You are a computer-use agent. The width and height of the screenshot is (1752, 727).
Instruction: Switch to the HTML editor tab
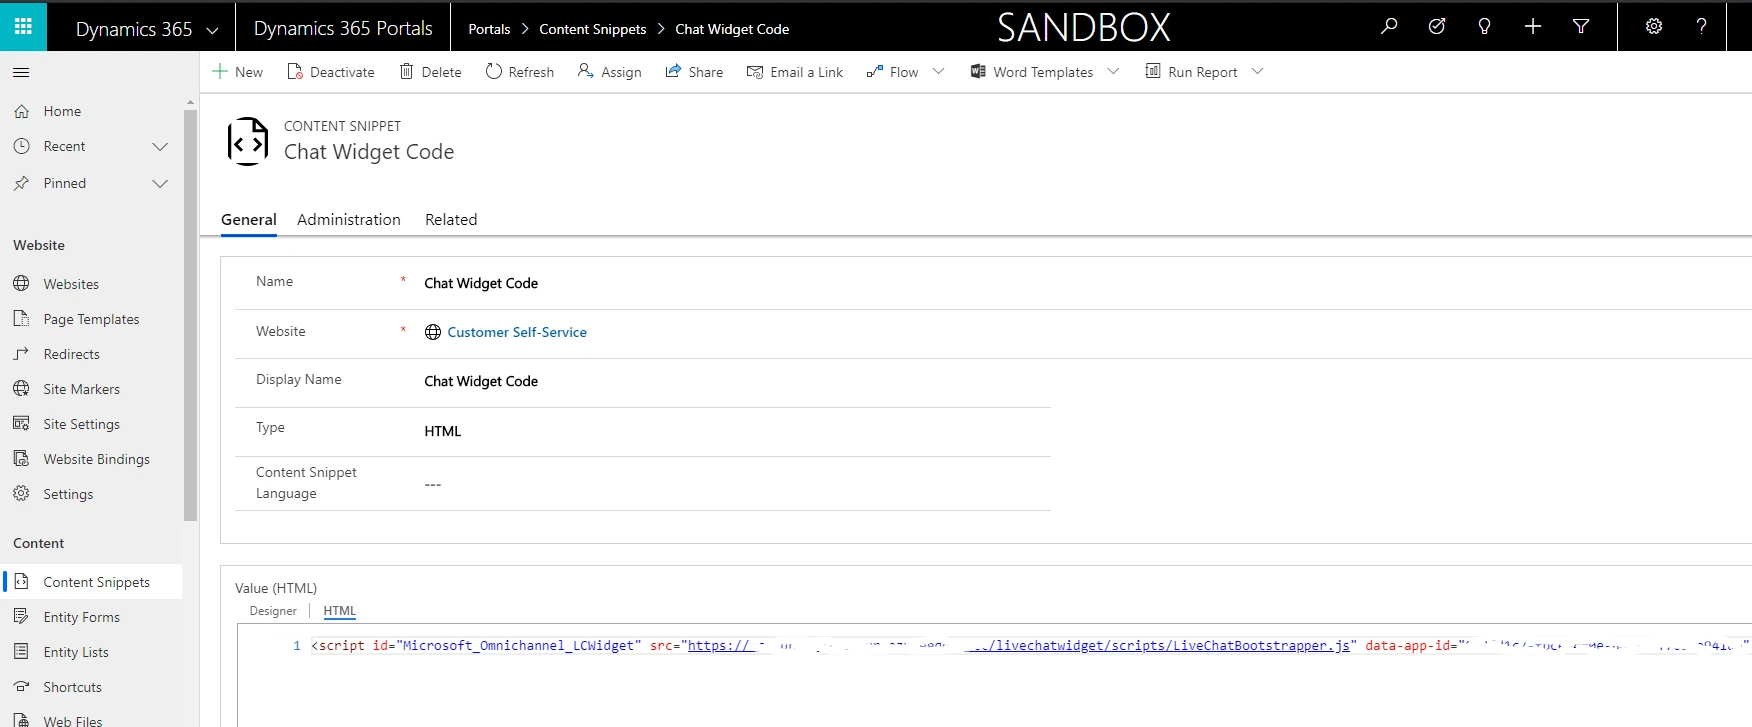pyautogui.click(x=339, y=611)
